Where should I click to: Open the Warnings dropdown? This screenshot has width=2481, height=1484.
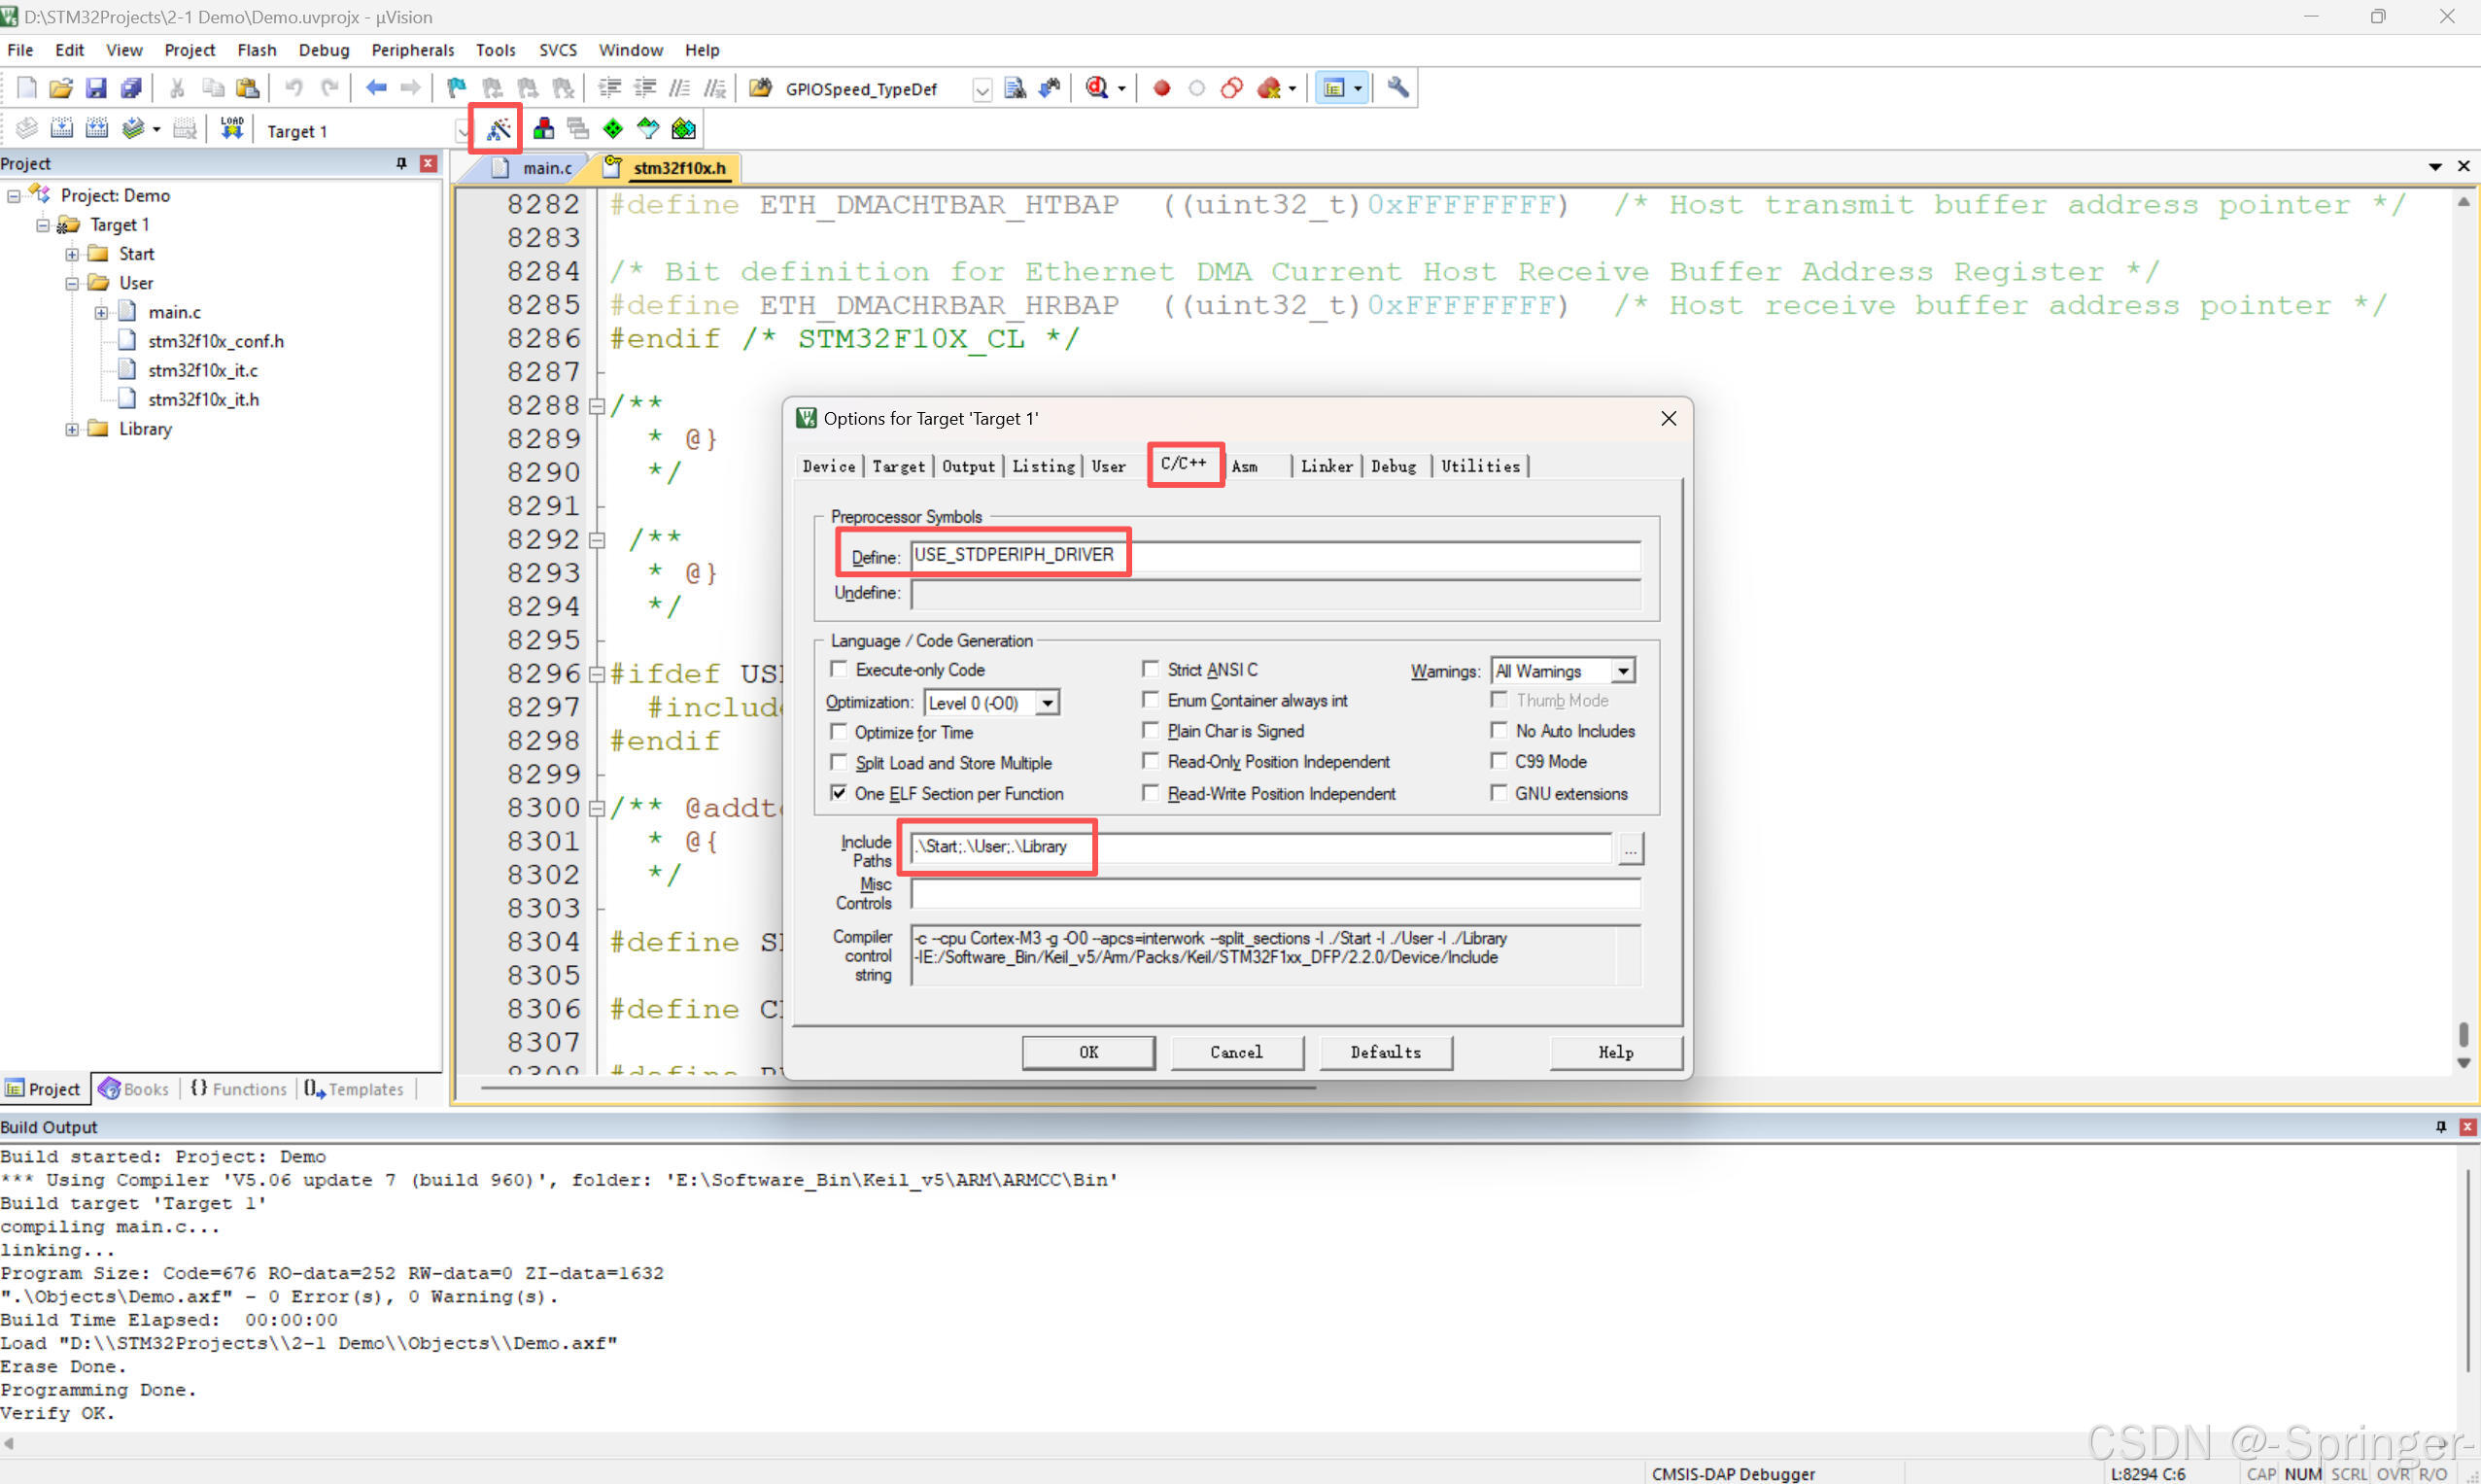pyautogui.click(x=1623, y=671)
